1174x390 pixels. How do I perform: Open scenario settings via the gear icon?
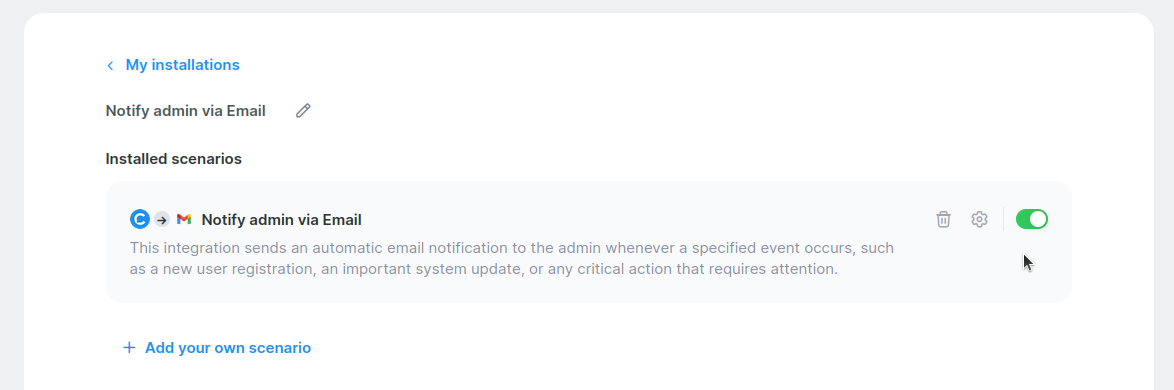coord(979,219)
